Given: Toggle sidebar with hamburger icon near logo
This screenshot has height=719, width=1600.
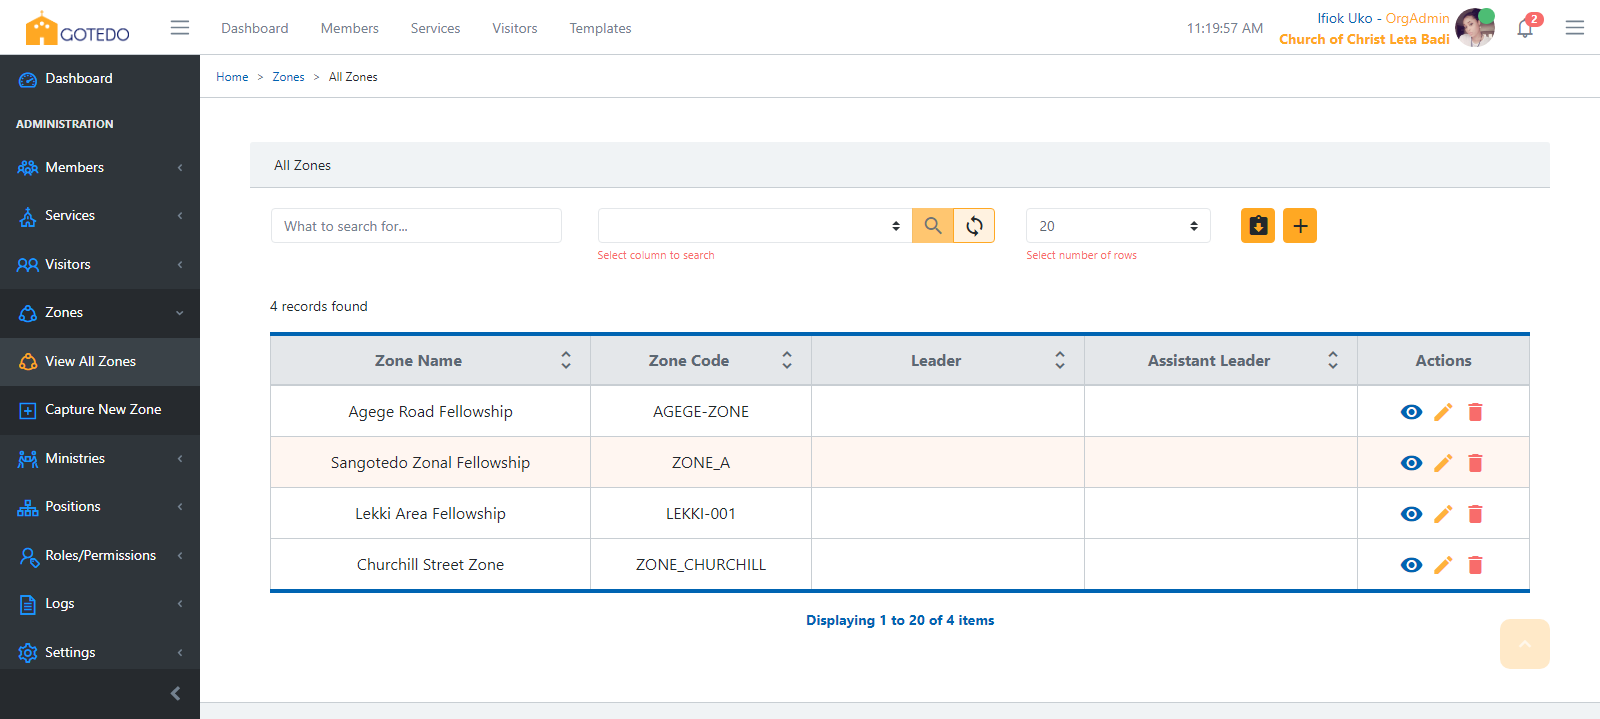Looking at the screenshot, I should pyautogui.click(x=180, y=28).
